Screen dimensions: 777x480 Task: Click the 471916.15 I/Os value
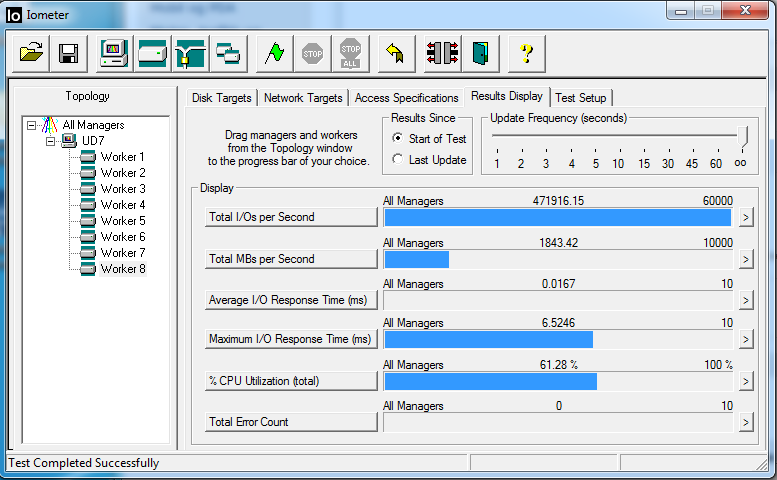[x=558, y=201]
